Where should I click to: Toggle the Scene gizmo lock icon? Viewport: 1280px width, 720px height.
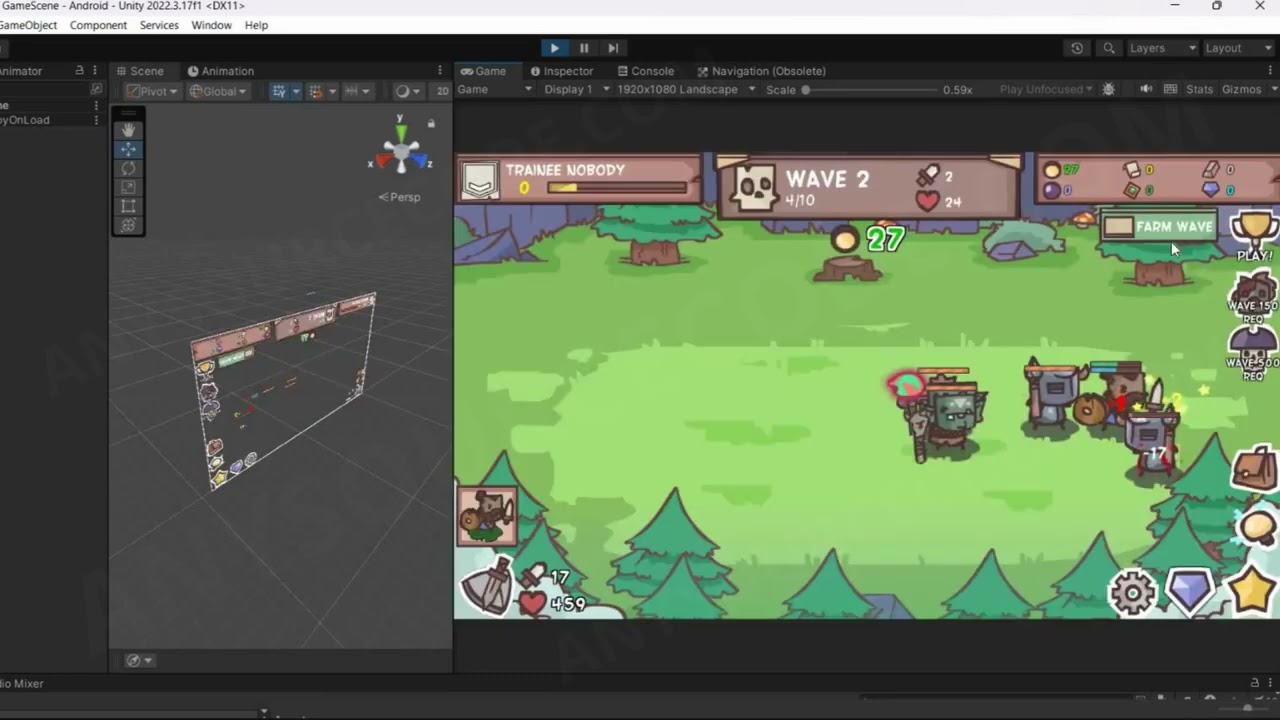(x=431, y=124)
